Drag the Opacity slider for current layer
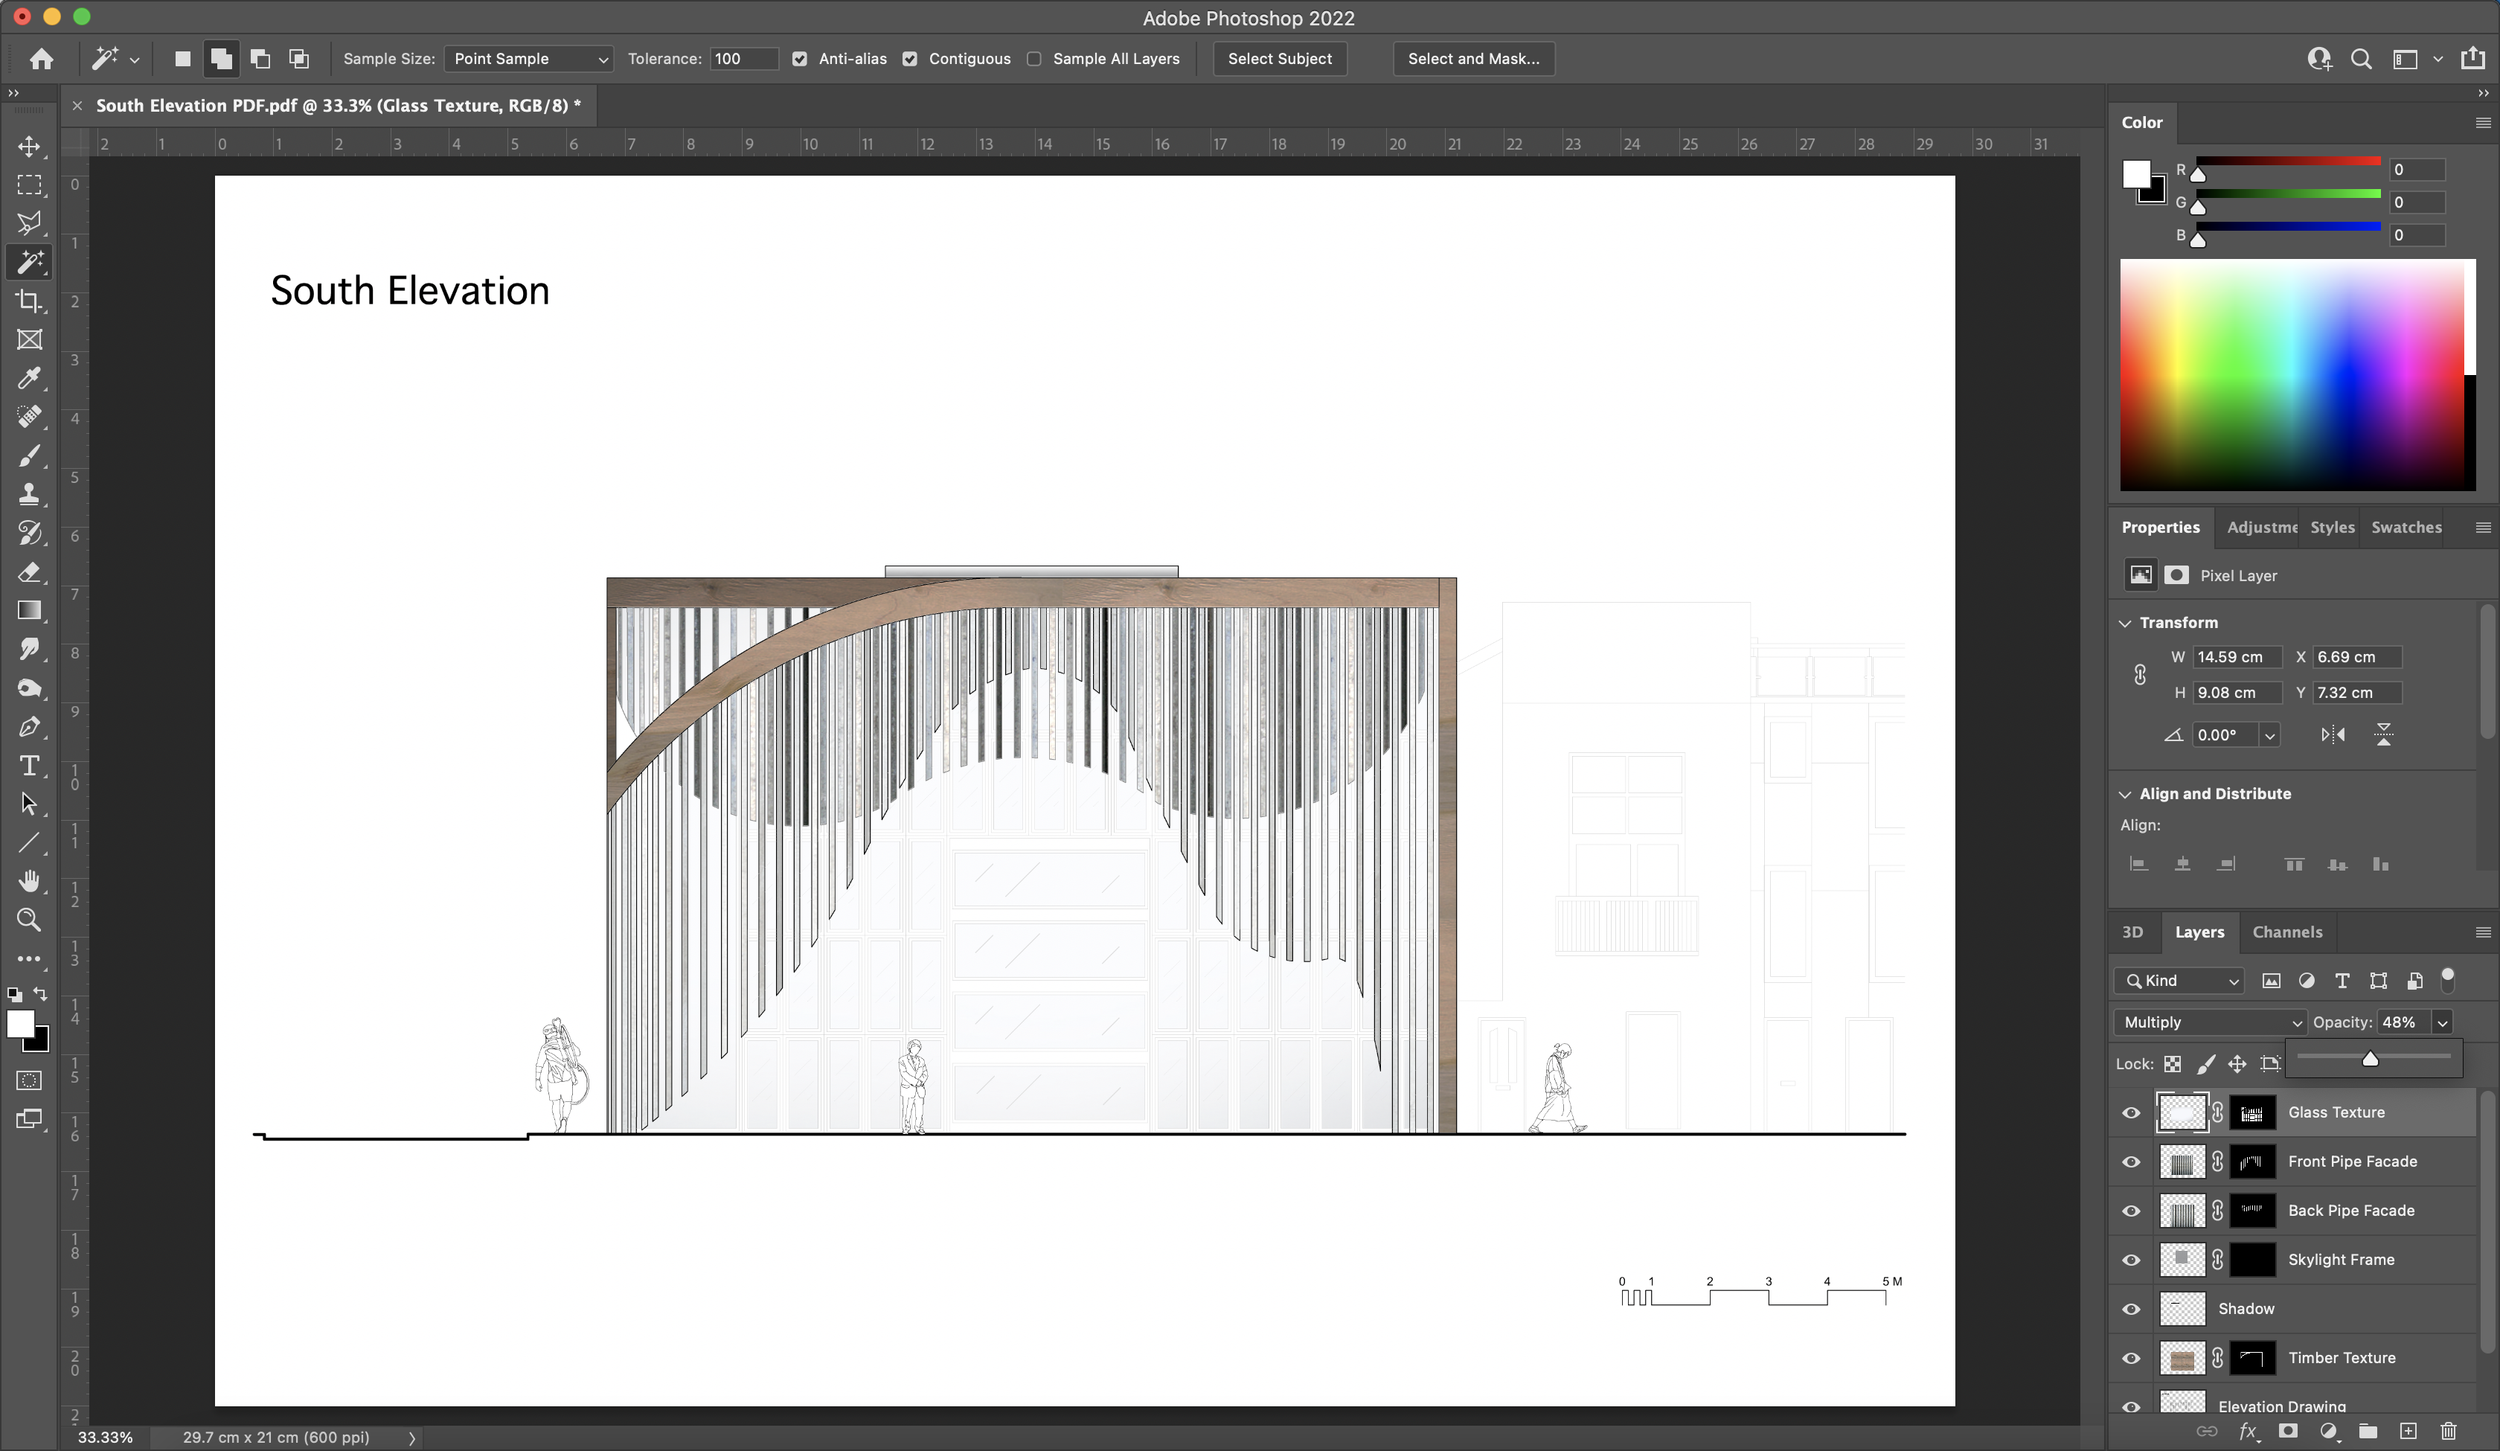The image size is (2500, 1451). [x=2369, y=1059]
